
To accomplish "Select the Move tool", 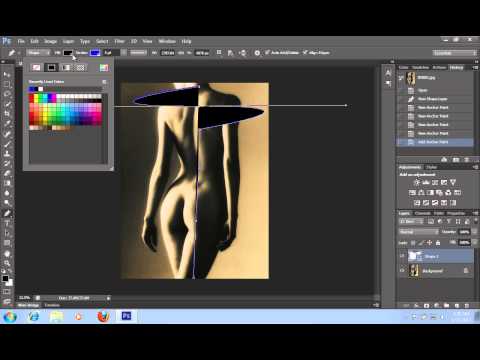I will 7,74.
